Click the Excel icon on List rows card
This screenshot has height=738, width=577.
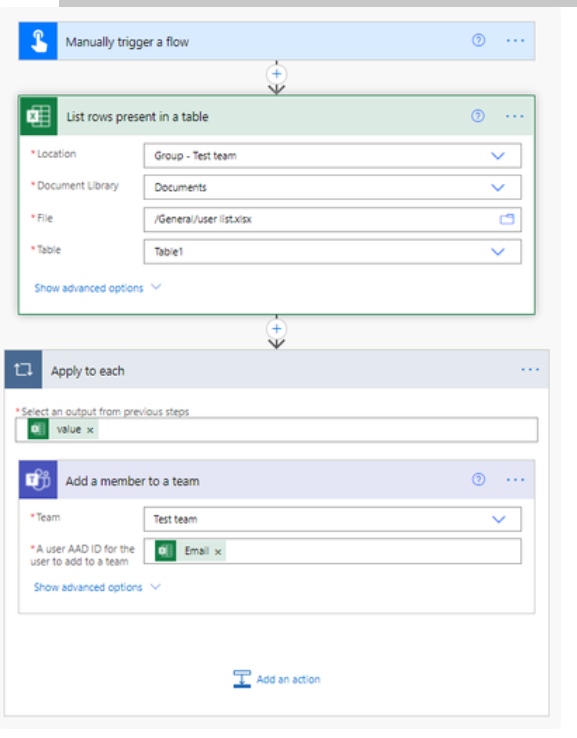pos(39,116)
